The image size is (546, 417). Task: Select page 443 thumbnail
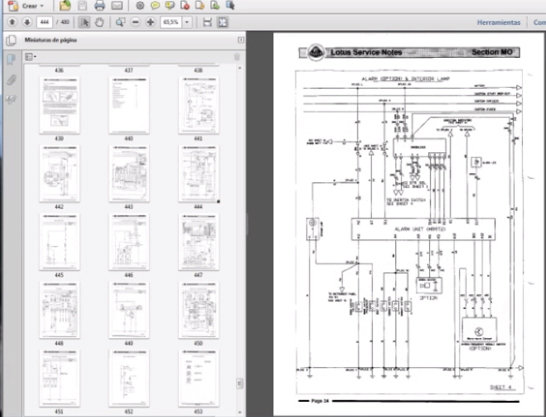tap(129, 174)
